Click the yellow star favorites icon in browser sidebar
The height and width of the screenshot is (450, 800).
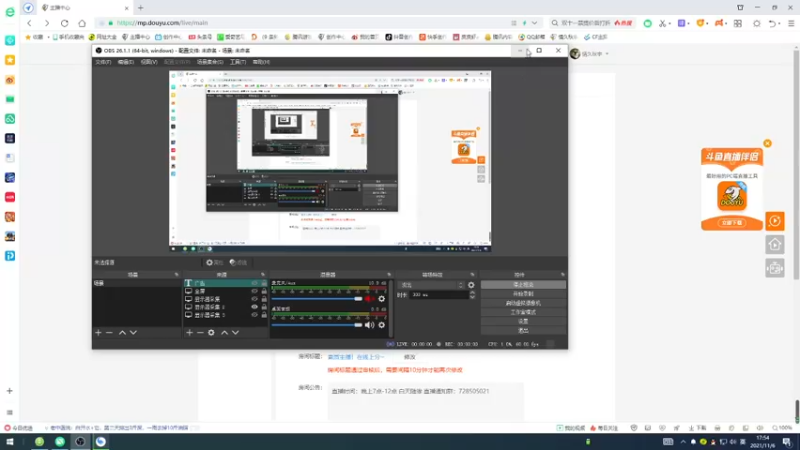pos(10,60)
